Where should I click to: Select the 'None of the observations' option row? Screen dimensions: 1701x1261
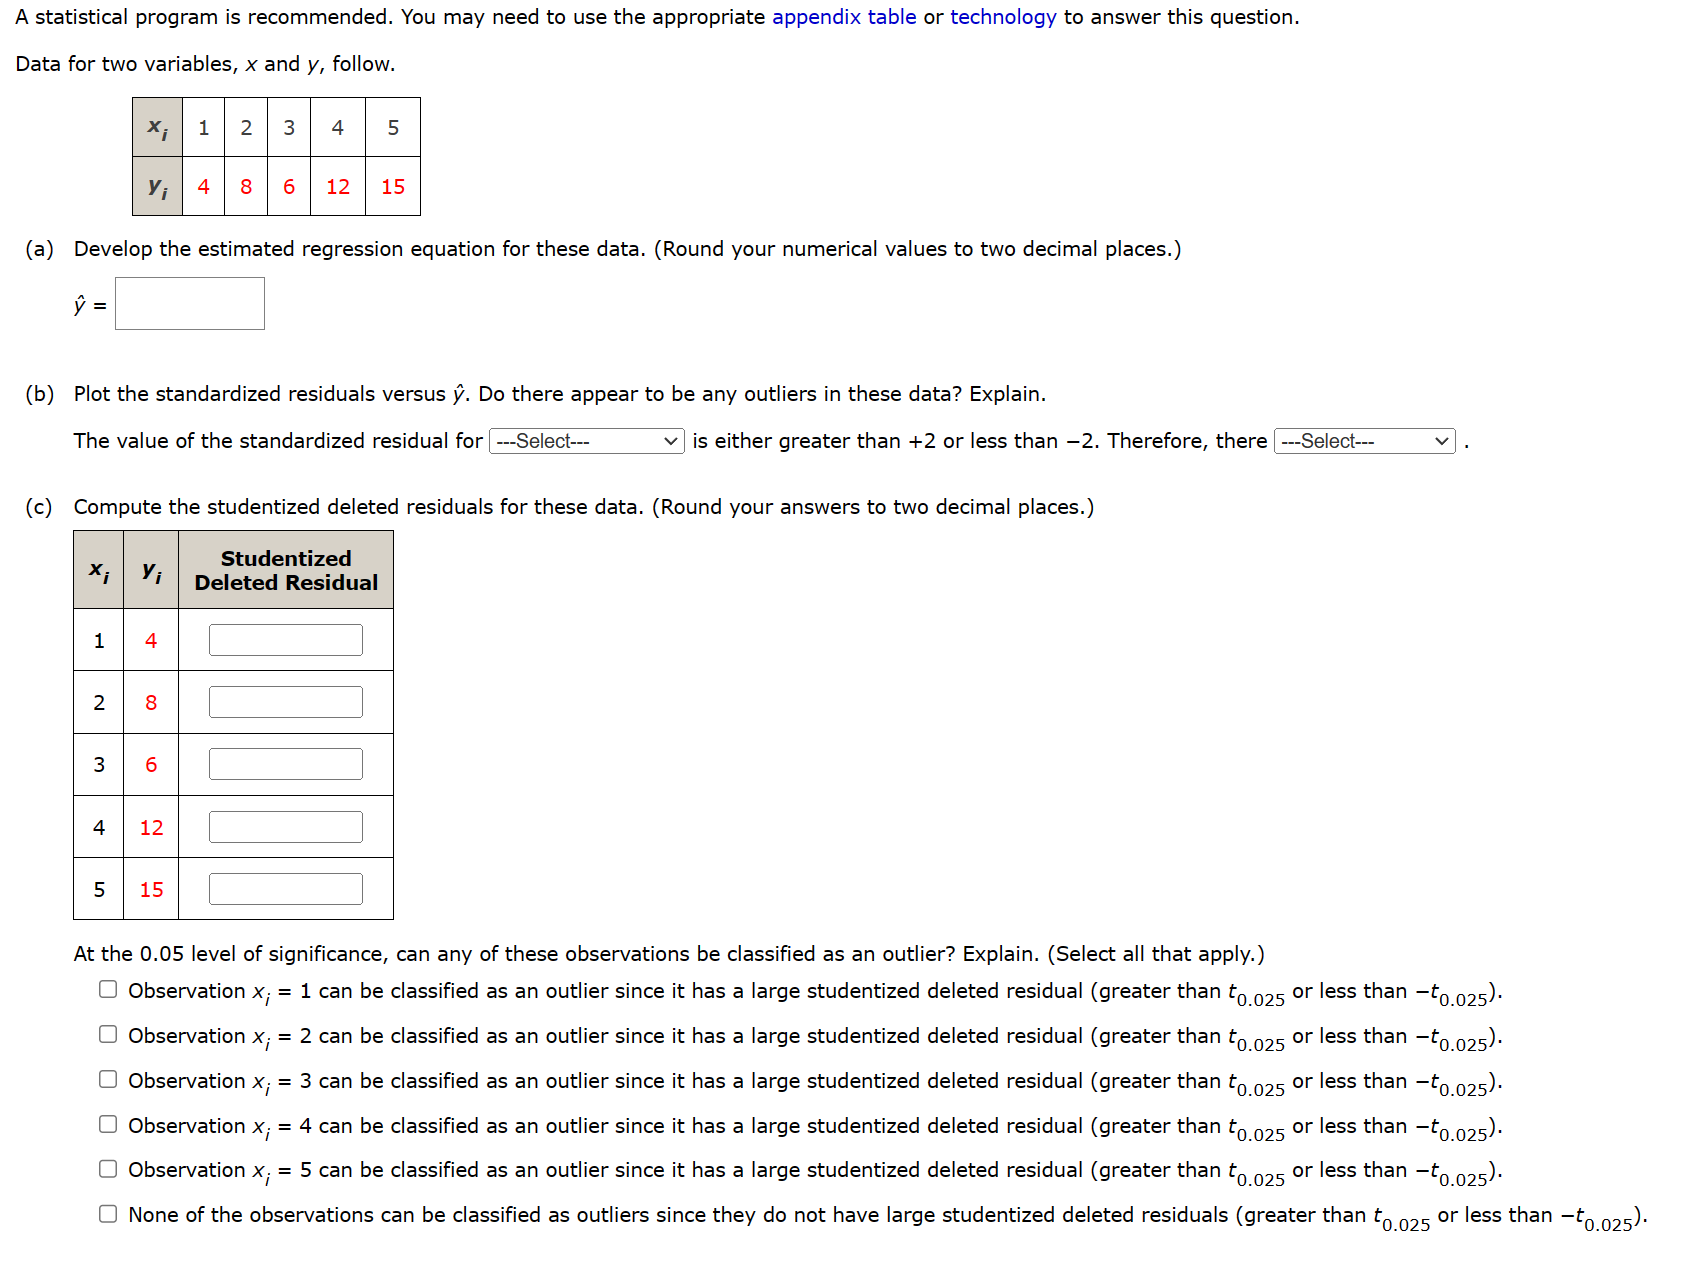point(700,1213)
